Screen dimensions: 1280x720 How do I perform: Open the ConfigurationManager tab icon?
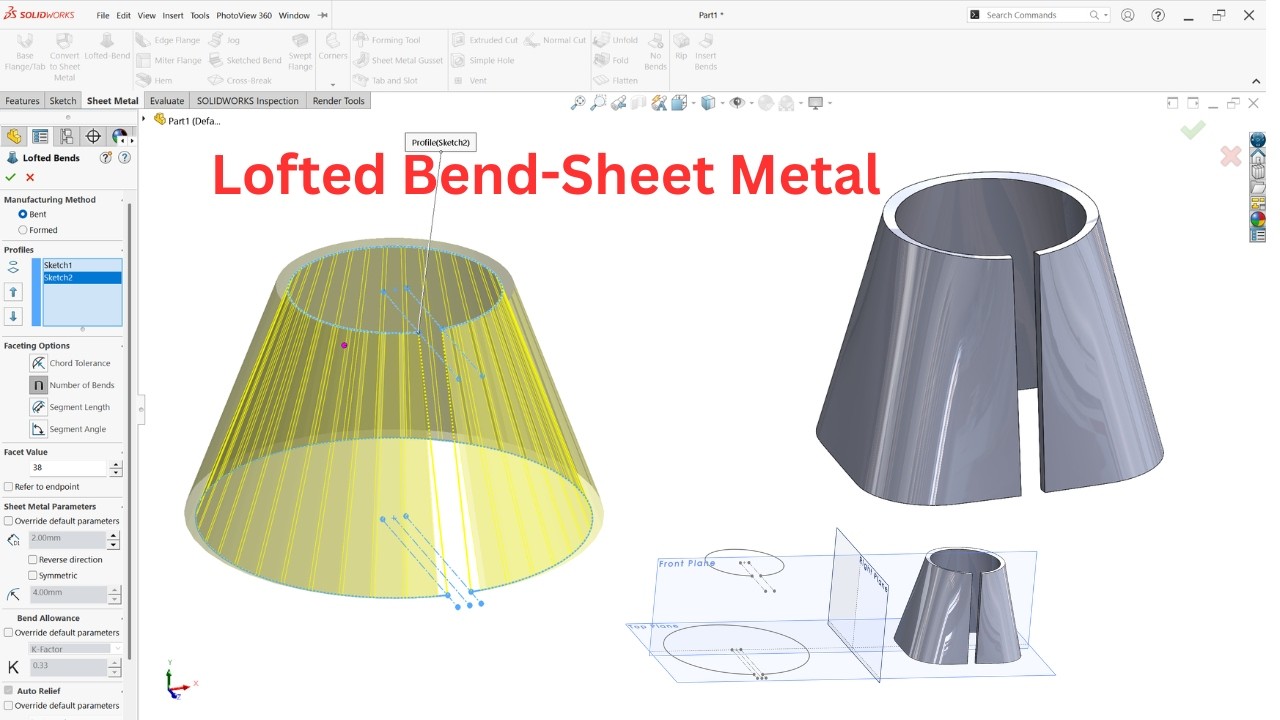coord(66,136)
